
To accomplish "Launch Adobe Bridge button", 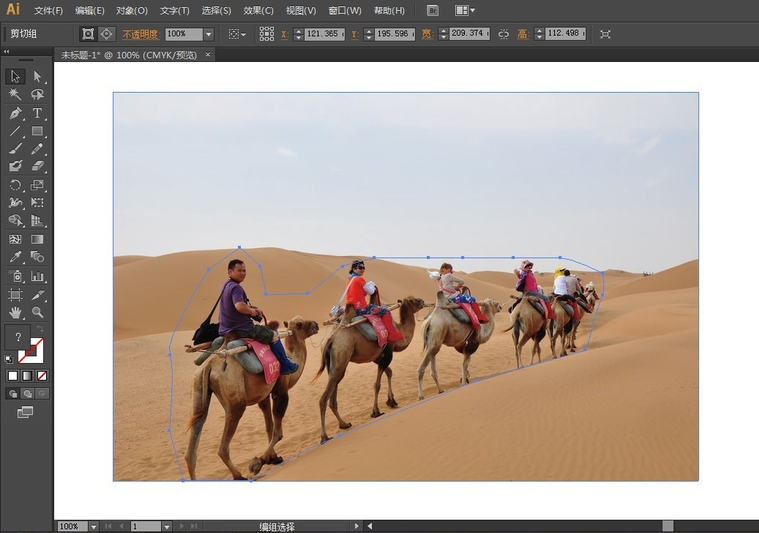I will 433,10.
